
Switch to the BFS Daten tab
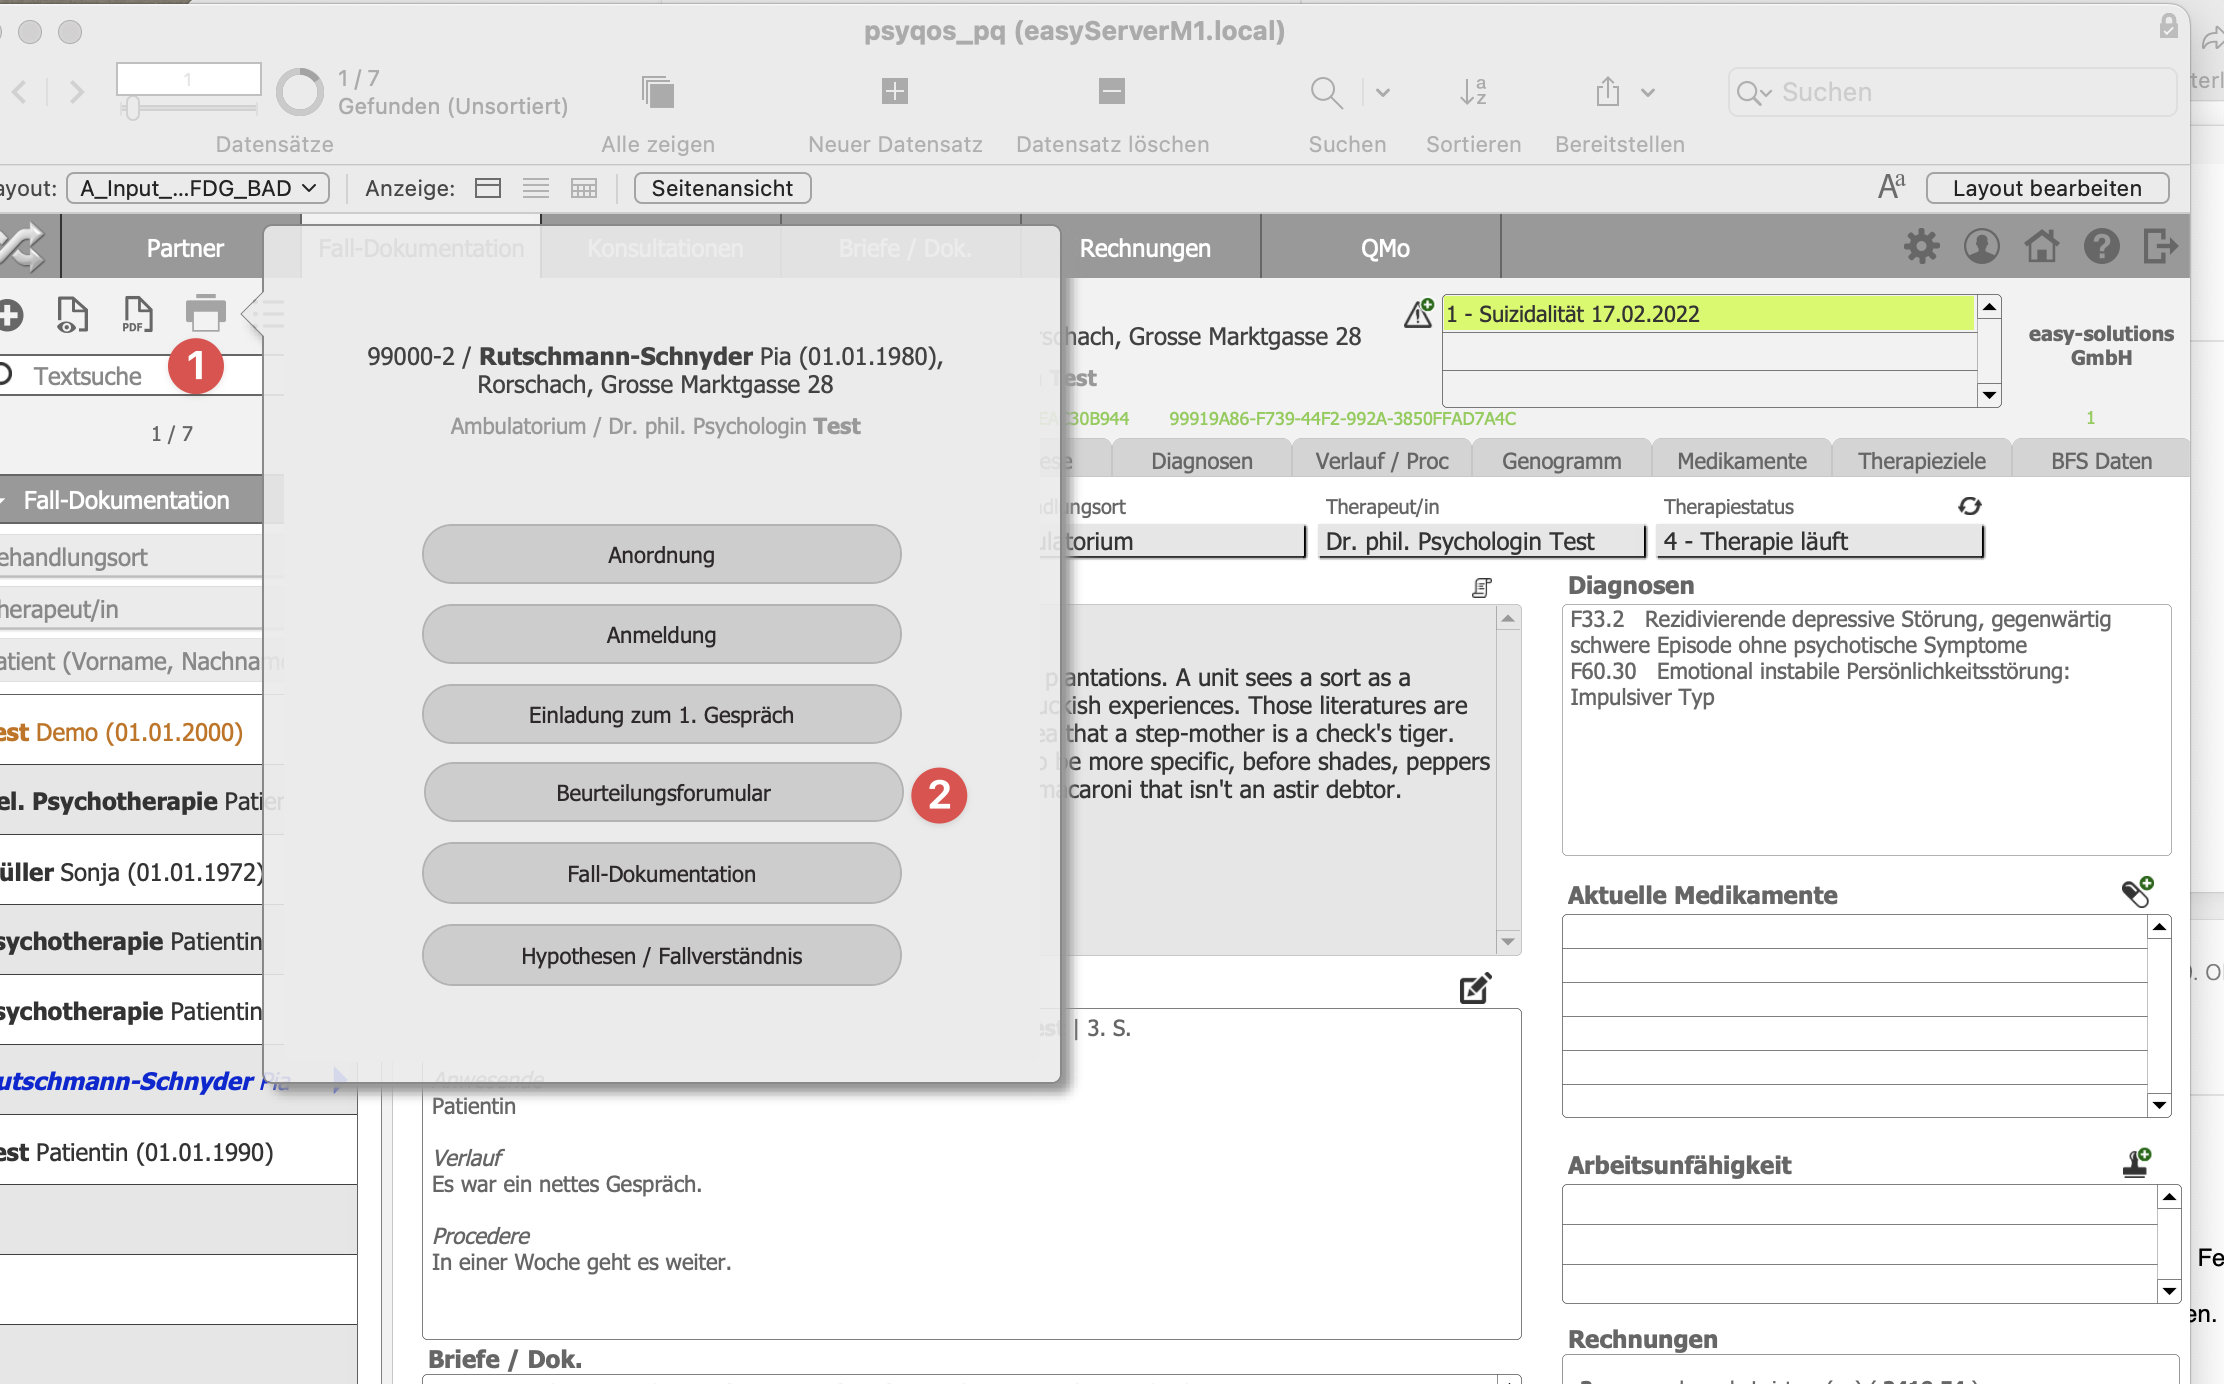2101,461
